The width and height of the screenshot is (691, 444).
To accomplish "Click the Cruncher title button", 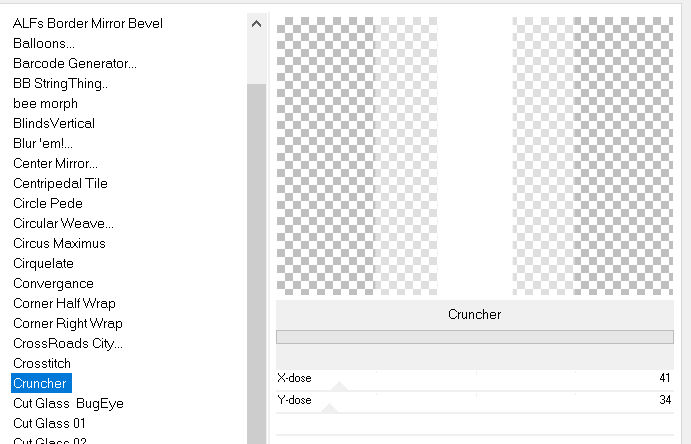I will (x=474, y=314).
